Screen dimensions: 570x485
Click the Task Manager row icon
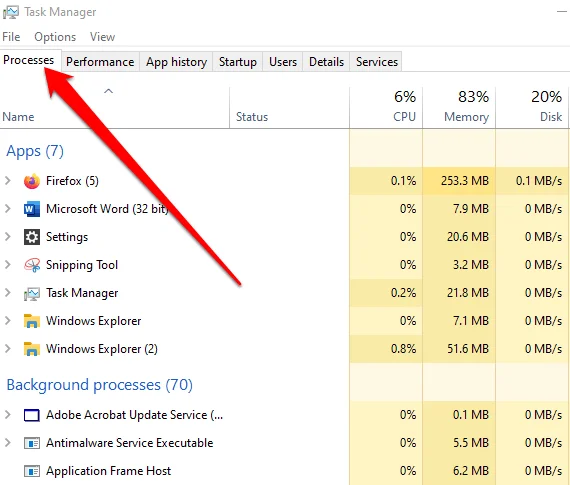pyautogui.click(x=32, y=293)
